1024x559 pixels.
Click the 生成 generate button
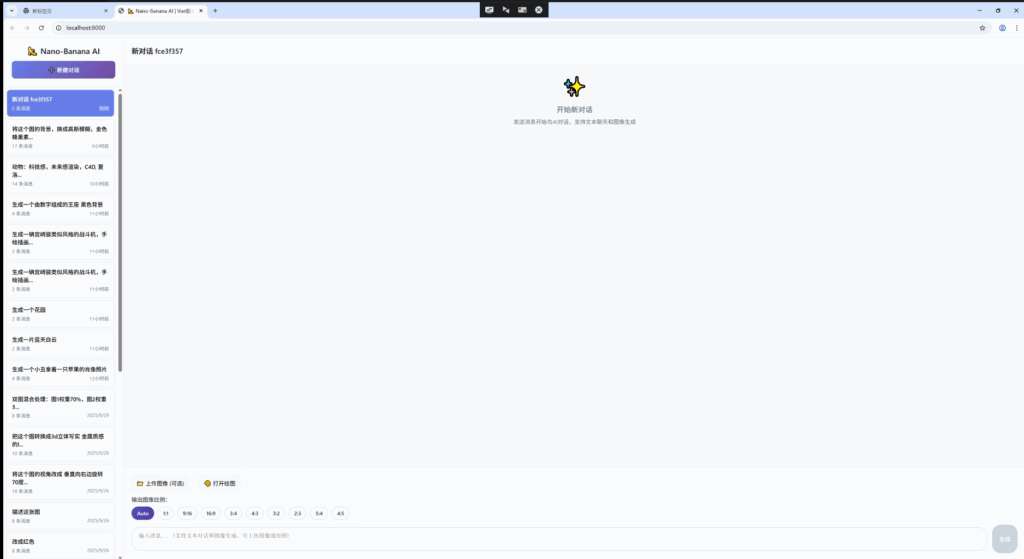pos(1004,539)
